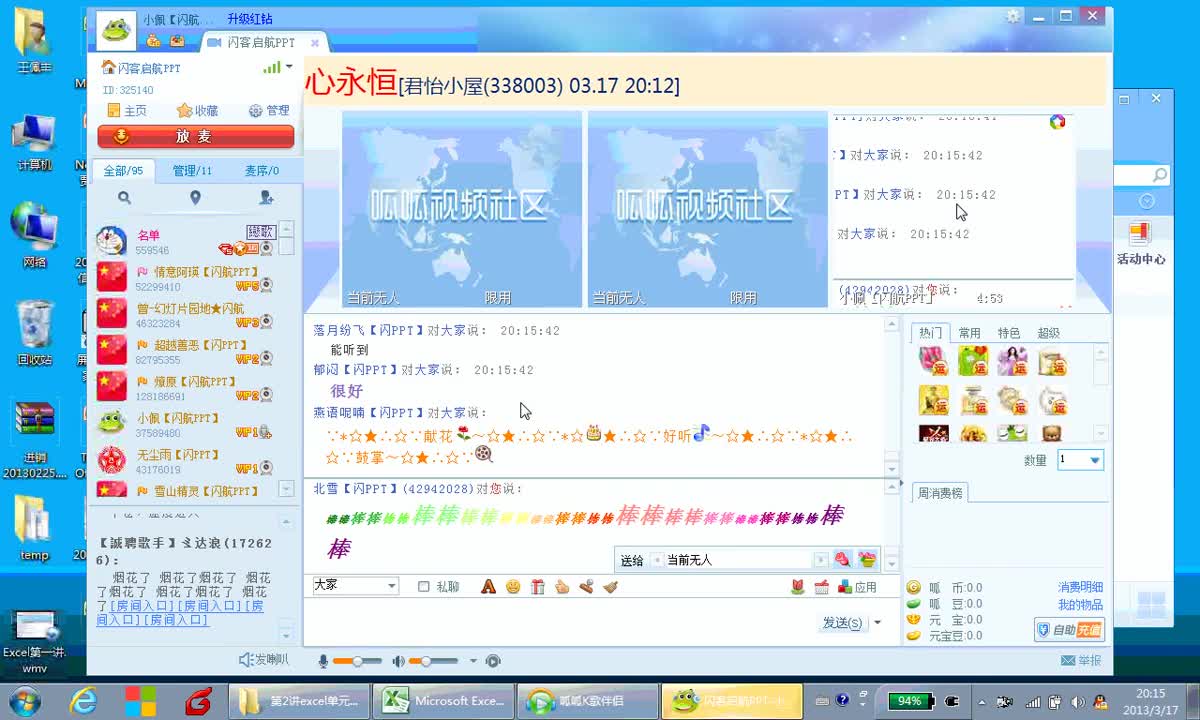Mute the speaker icon in bottom bar
1200x720 pixels.
[398, 661]
